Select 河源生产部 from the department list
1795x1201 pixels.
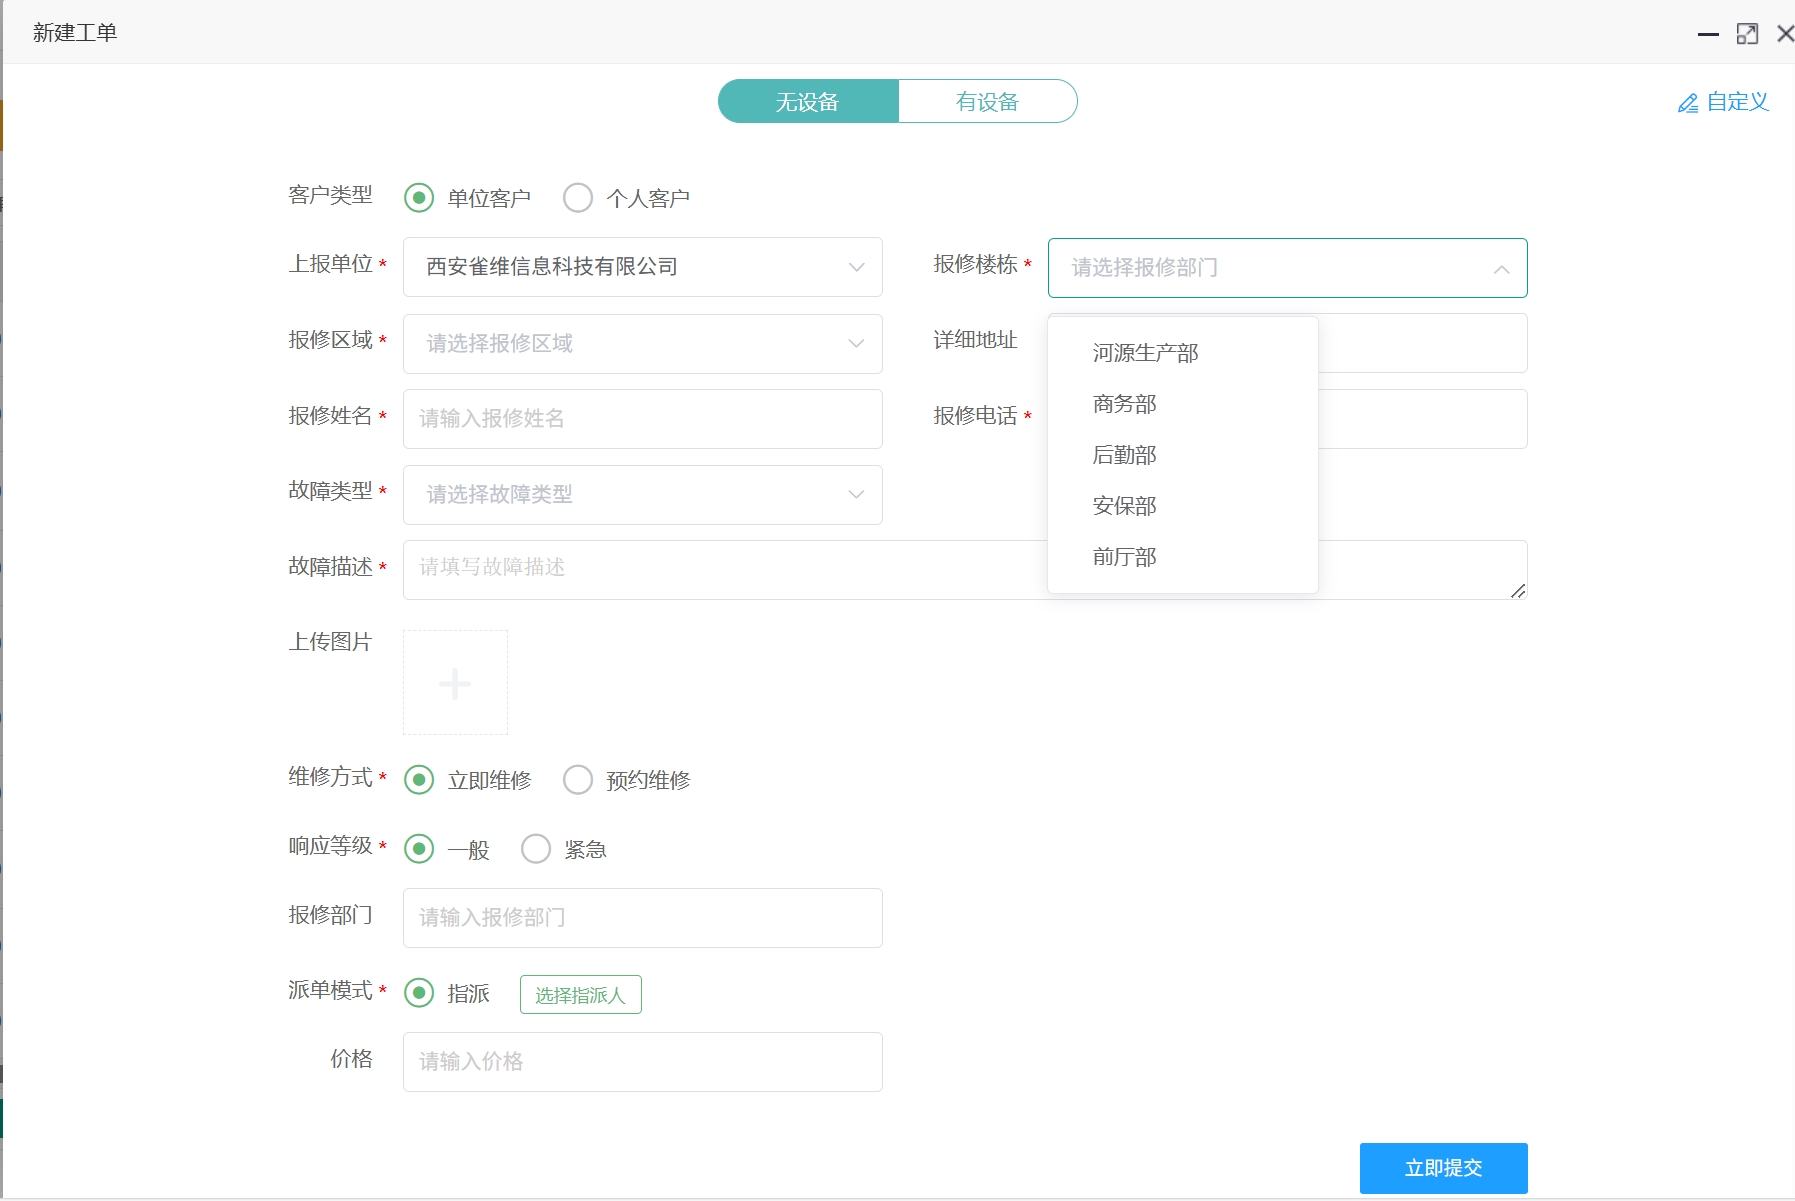tap(1144, 352)
